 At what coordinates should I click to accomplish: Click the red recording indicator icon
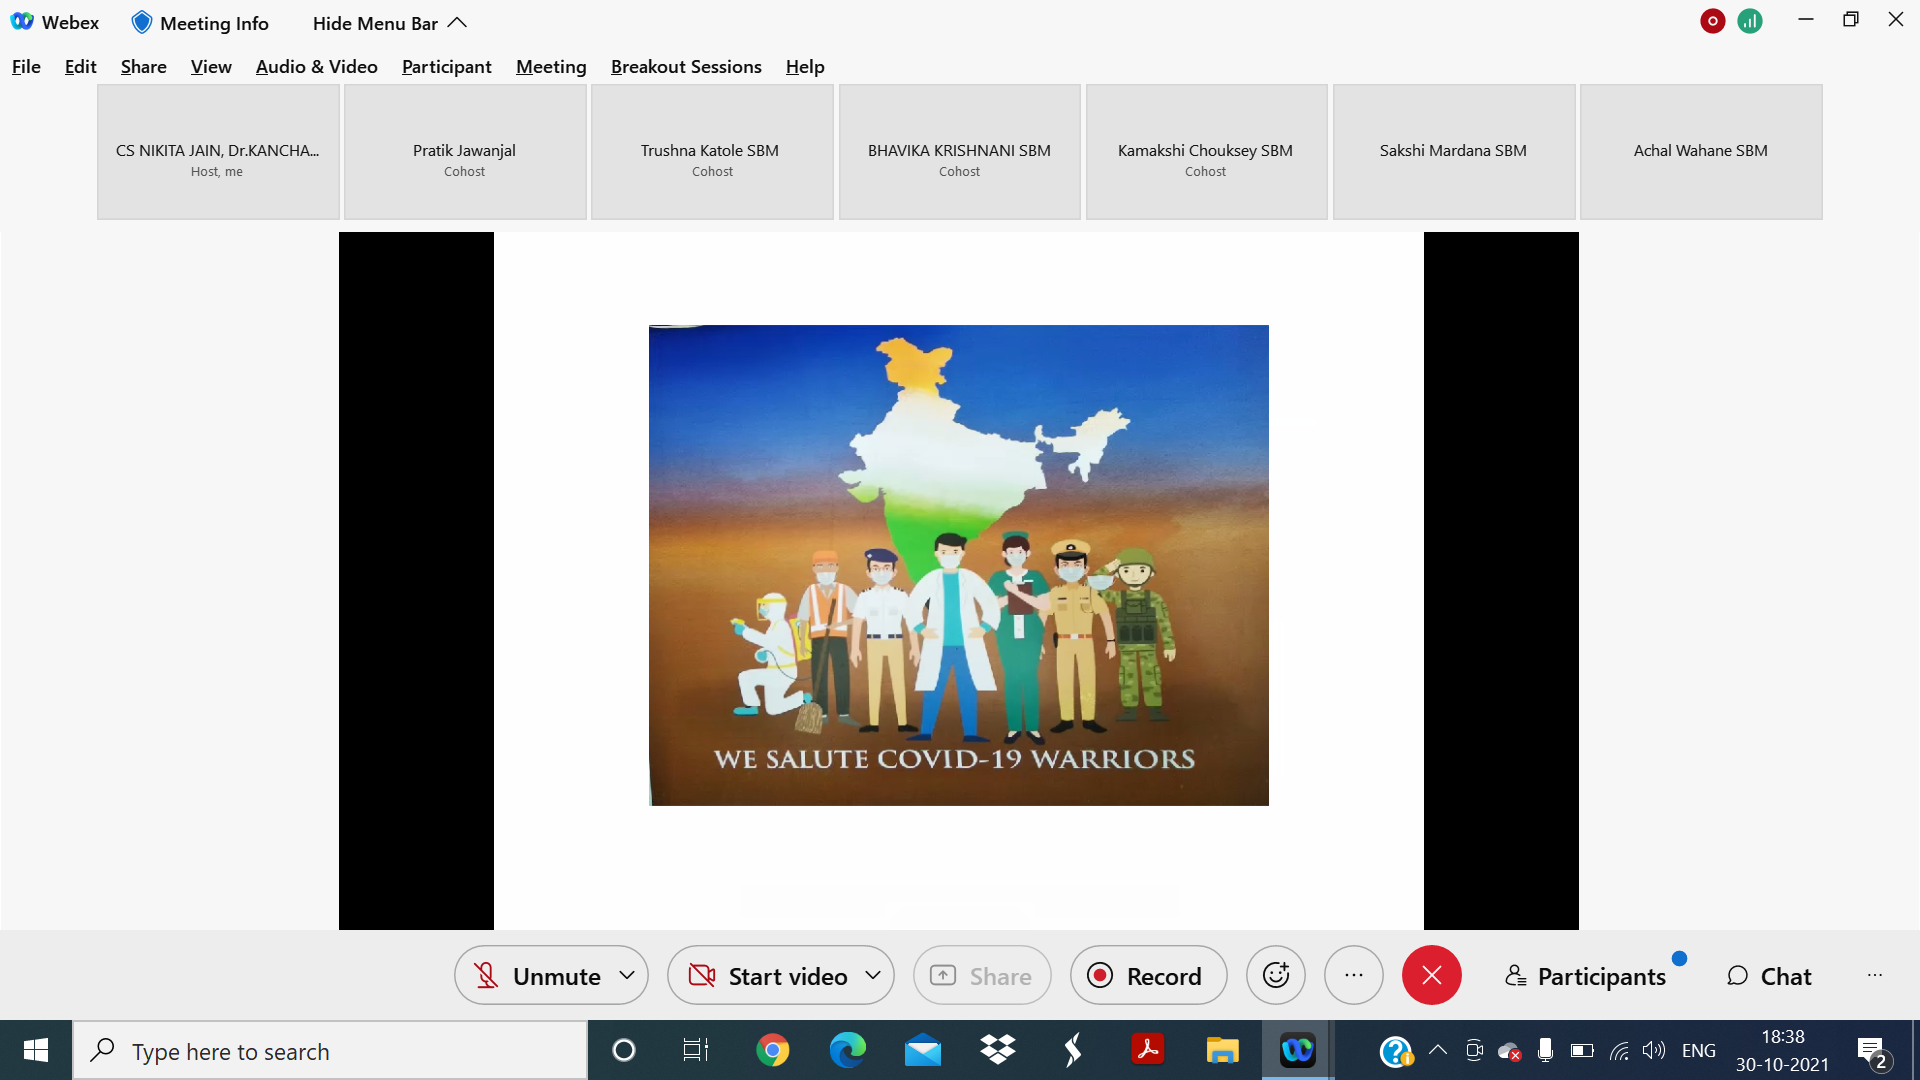pos(1712,21)
